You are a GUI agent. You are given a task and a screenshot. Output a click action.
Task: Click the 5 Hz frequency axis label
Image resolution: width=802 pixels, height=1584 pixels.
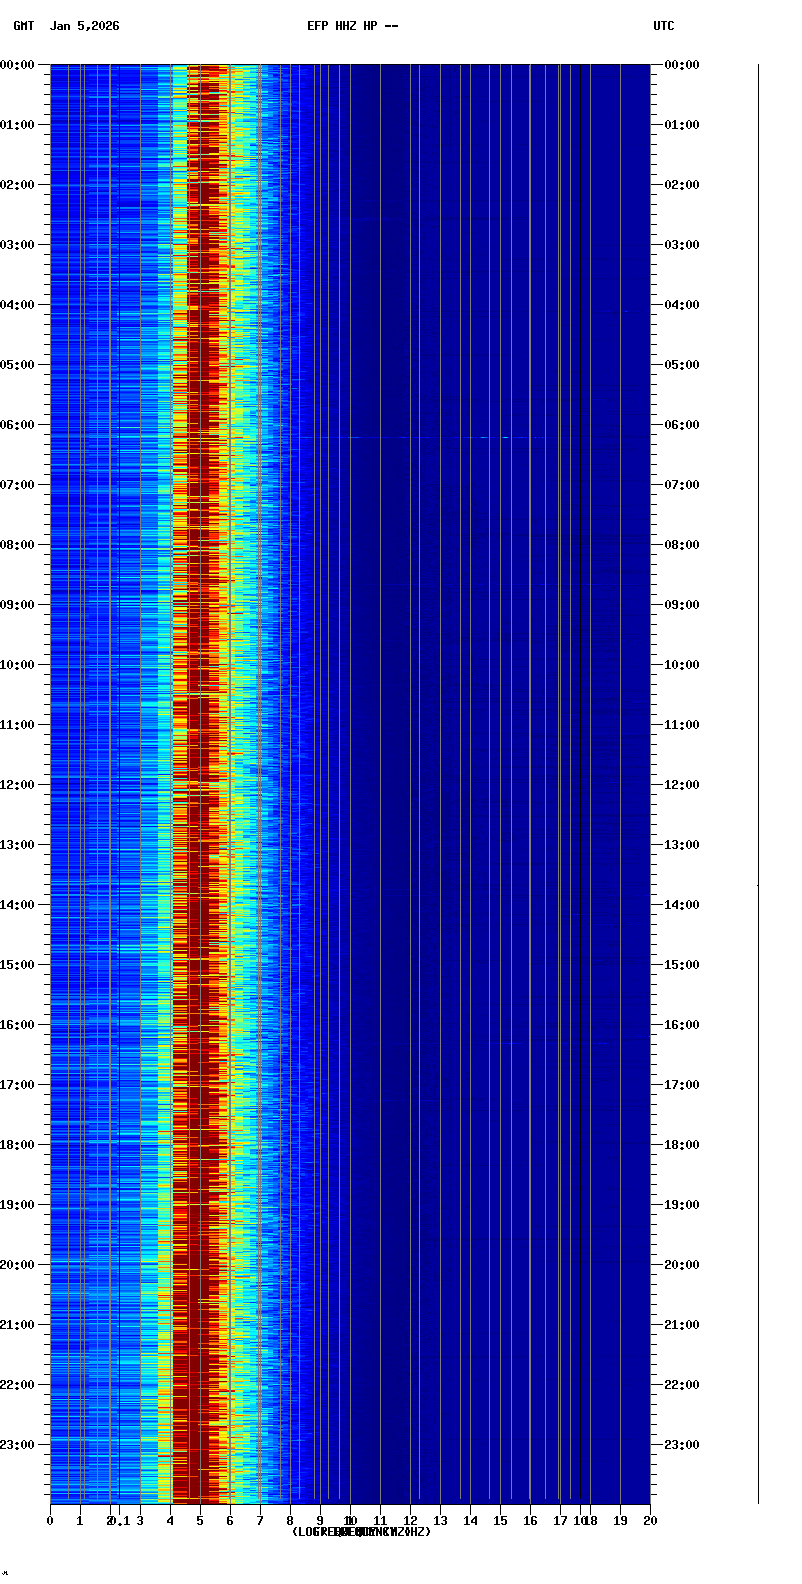200,1521
